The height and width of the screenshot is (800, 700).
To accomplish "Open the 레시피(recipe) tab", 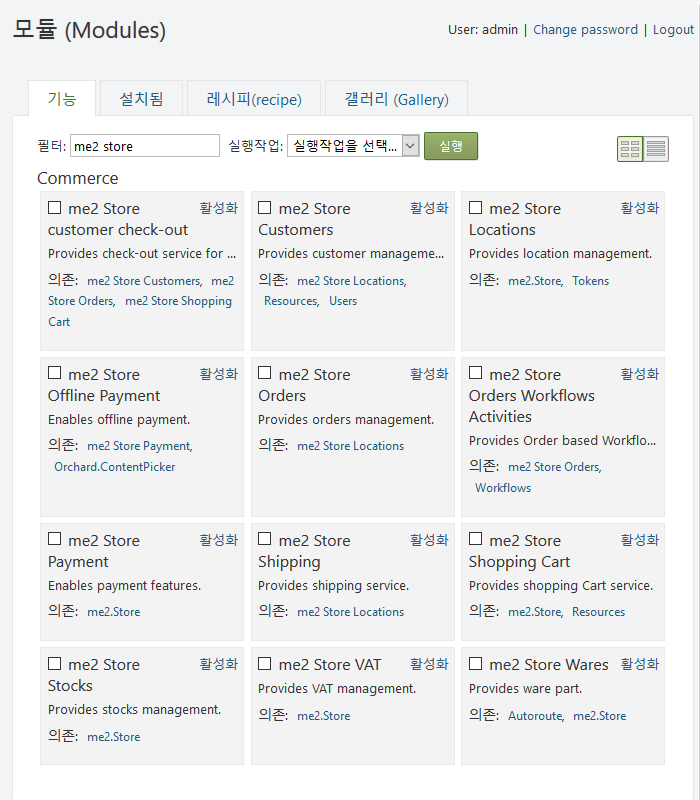I will tap(254, 98).
